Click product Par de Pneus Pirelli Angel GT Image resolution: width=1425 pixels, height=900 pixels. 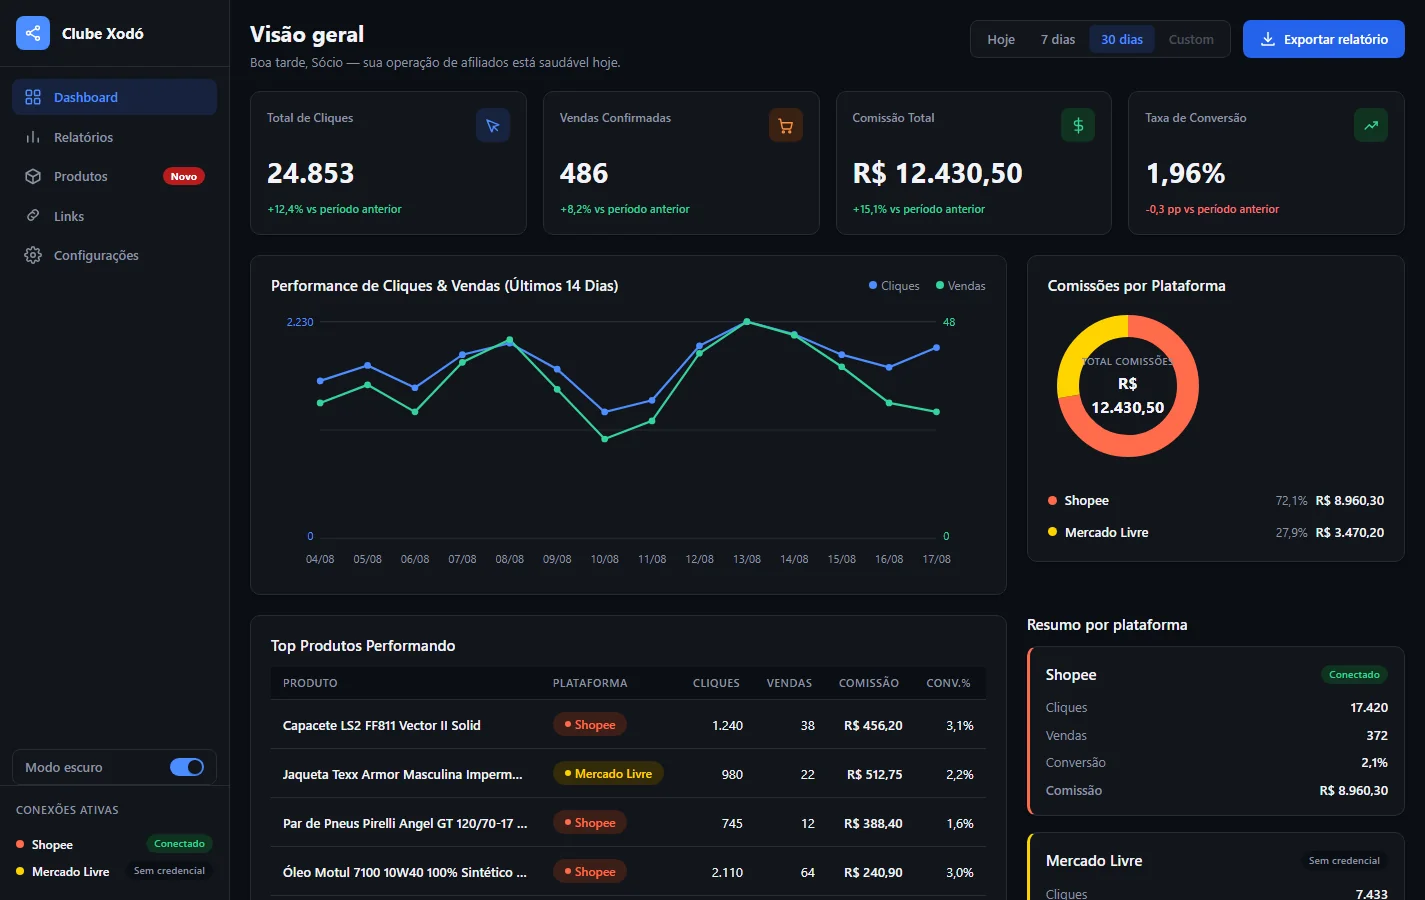click(x=405, y=823)
